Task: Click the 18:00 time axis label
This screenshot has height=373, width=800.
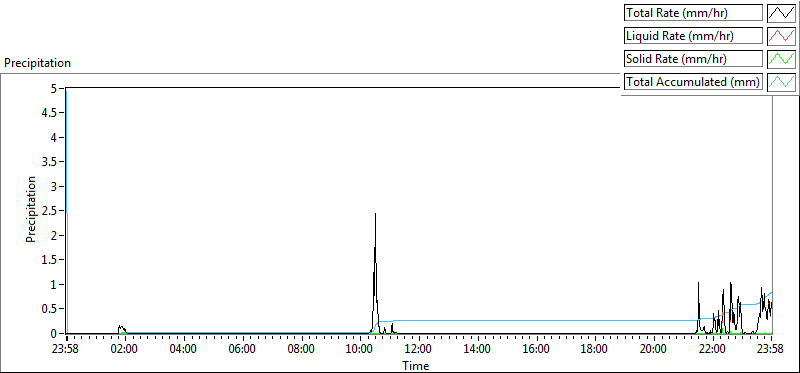Action: click(595, 350)
